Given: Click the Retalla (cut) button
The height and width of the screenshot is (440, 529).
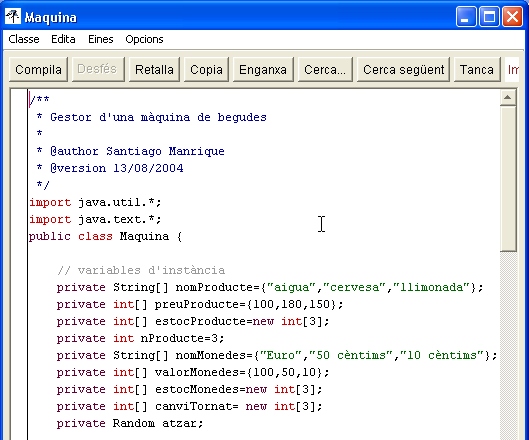Looking at the screenshot, I should (154, 70).
